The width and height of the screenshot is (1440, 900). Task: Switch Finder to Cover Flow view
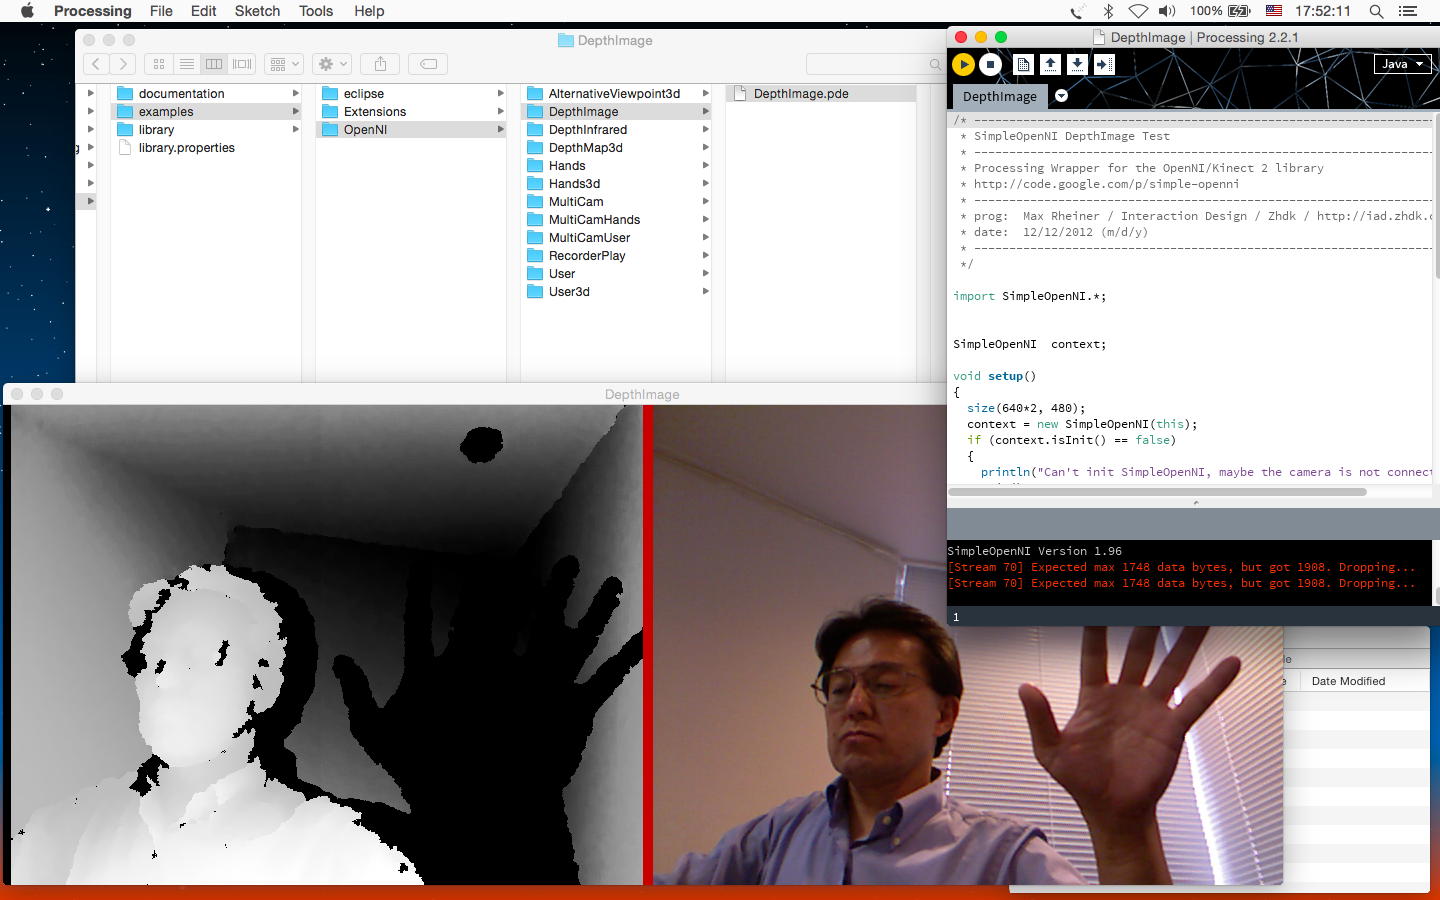tap(242, 64)
